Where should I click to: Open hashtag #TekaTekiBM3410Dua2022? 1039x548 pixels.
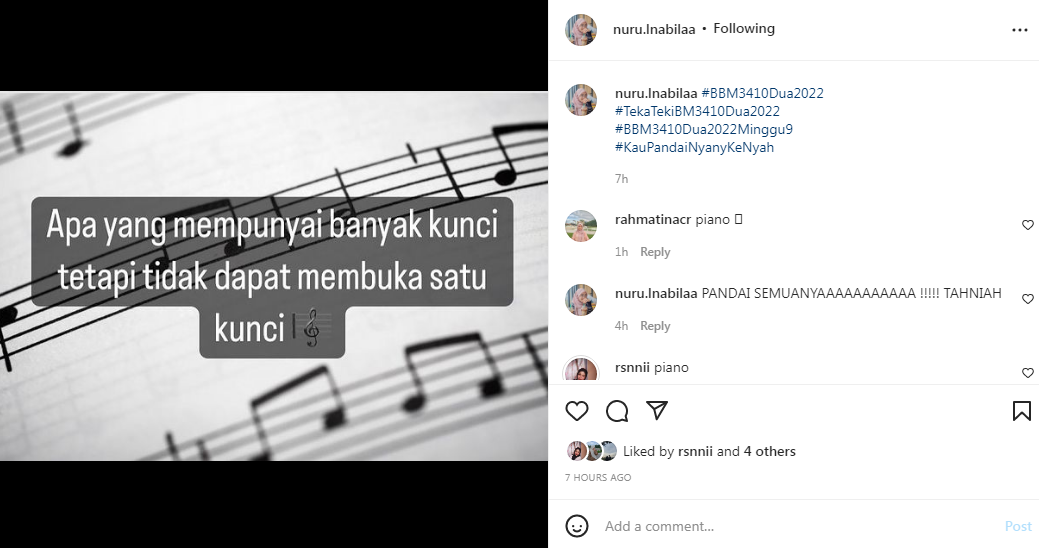(697, 111)
